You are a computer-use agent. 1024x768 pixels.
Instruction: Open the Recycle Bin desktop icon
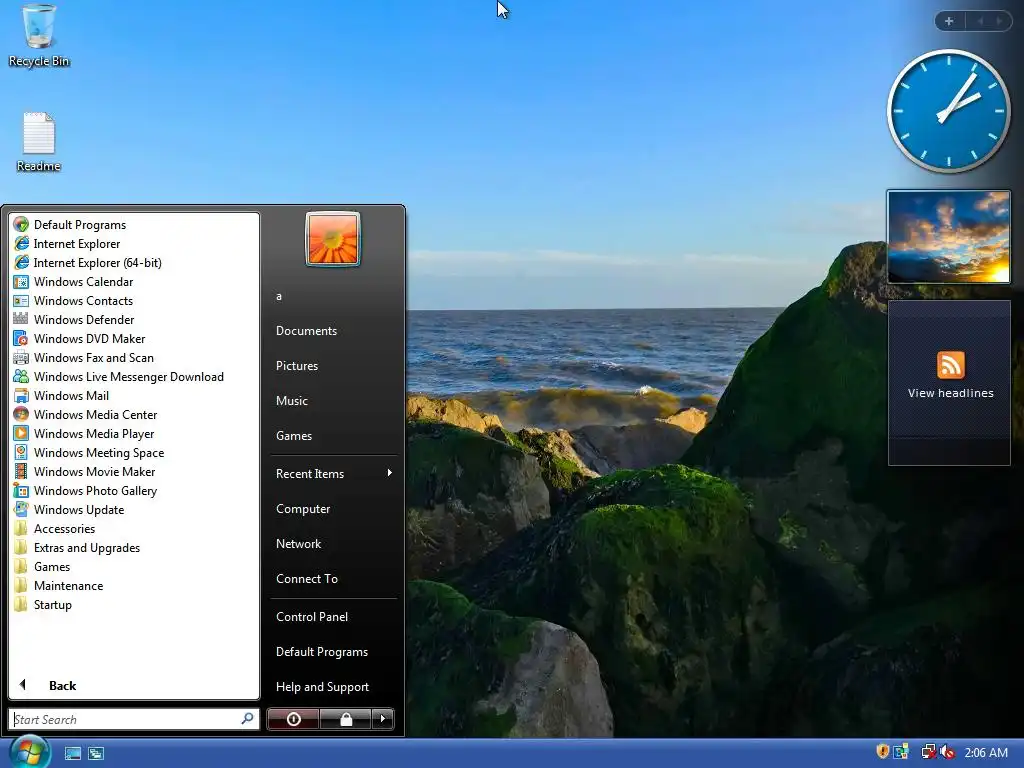(x=39, y=36)
